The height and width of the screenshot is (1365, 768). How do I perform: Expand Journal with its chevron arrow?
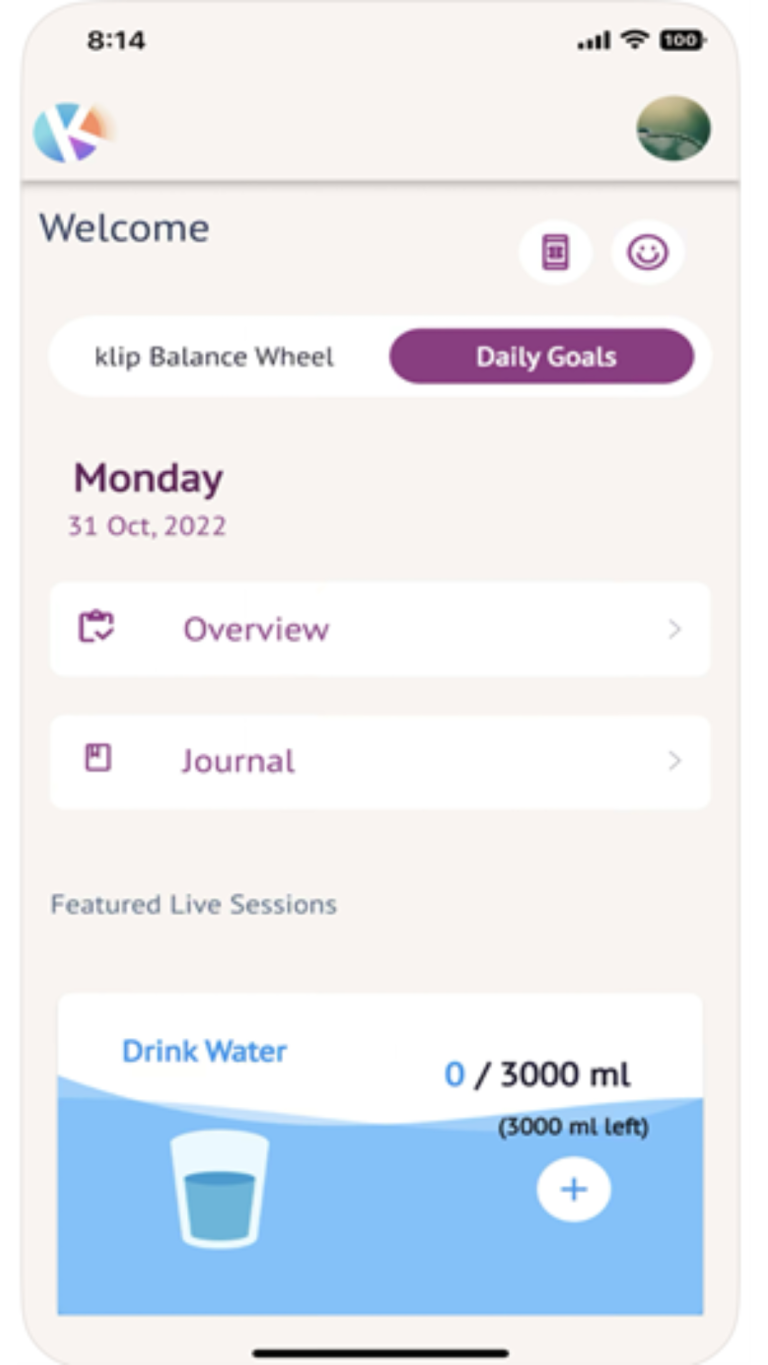pyautogui.click(x=675, y=761)
